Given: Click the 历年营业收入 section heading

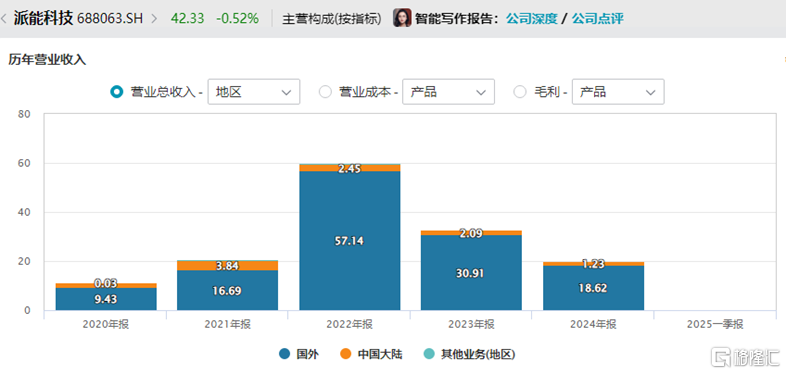Looking at the screenshot, I should 47,60.
